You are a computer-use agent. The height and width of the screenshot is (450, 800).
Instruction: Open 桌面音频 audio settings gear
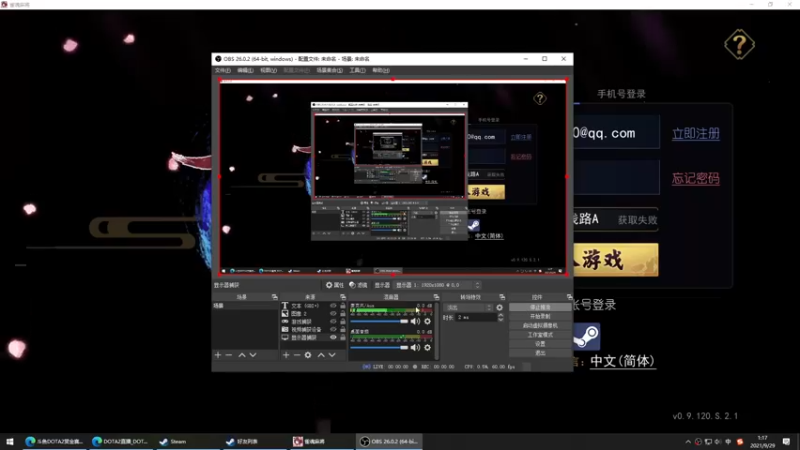pyautogui.click(x=428, y=347)
